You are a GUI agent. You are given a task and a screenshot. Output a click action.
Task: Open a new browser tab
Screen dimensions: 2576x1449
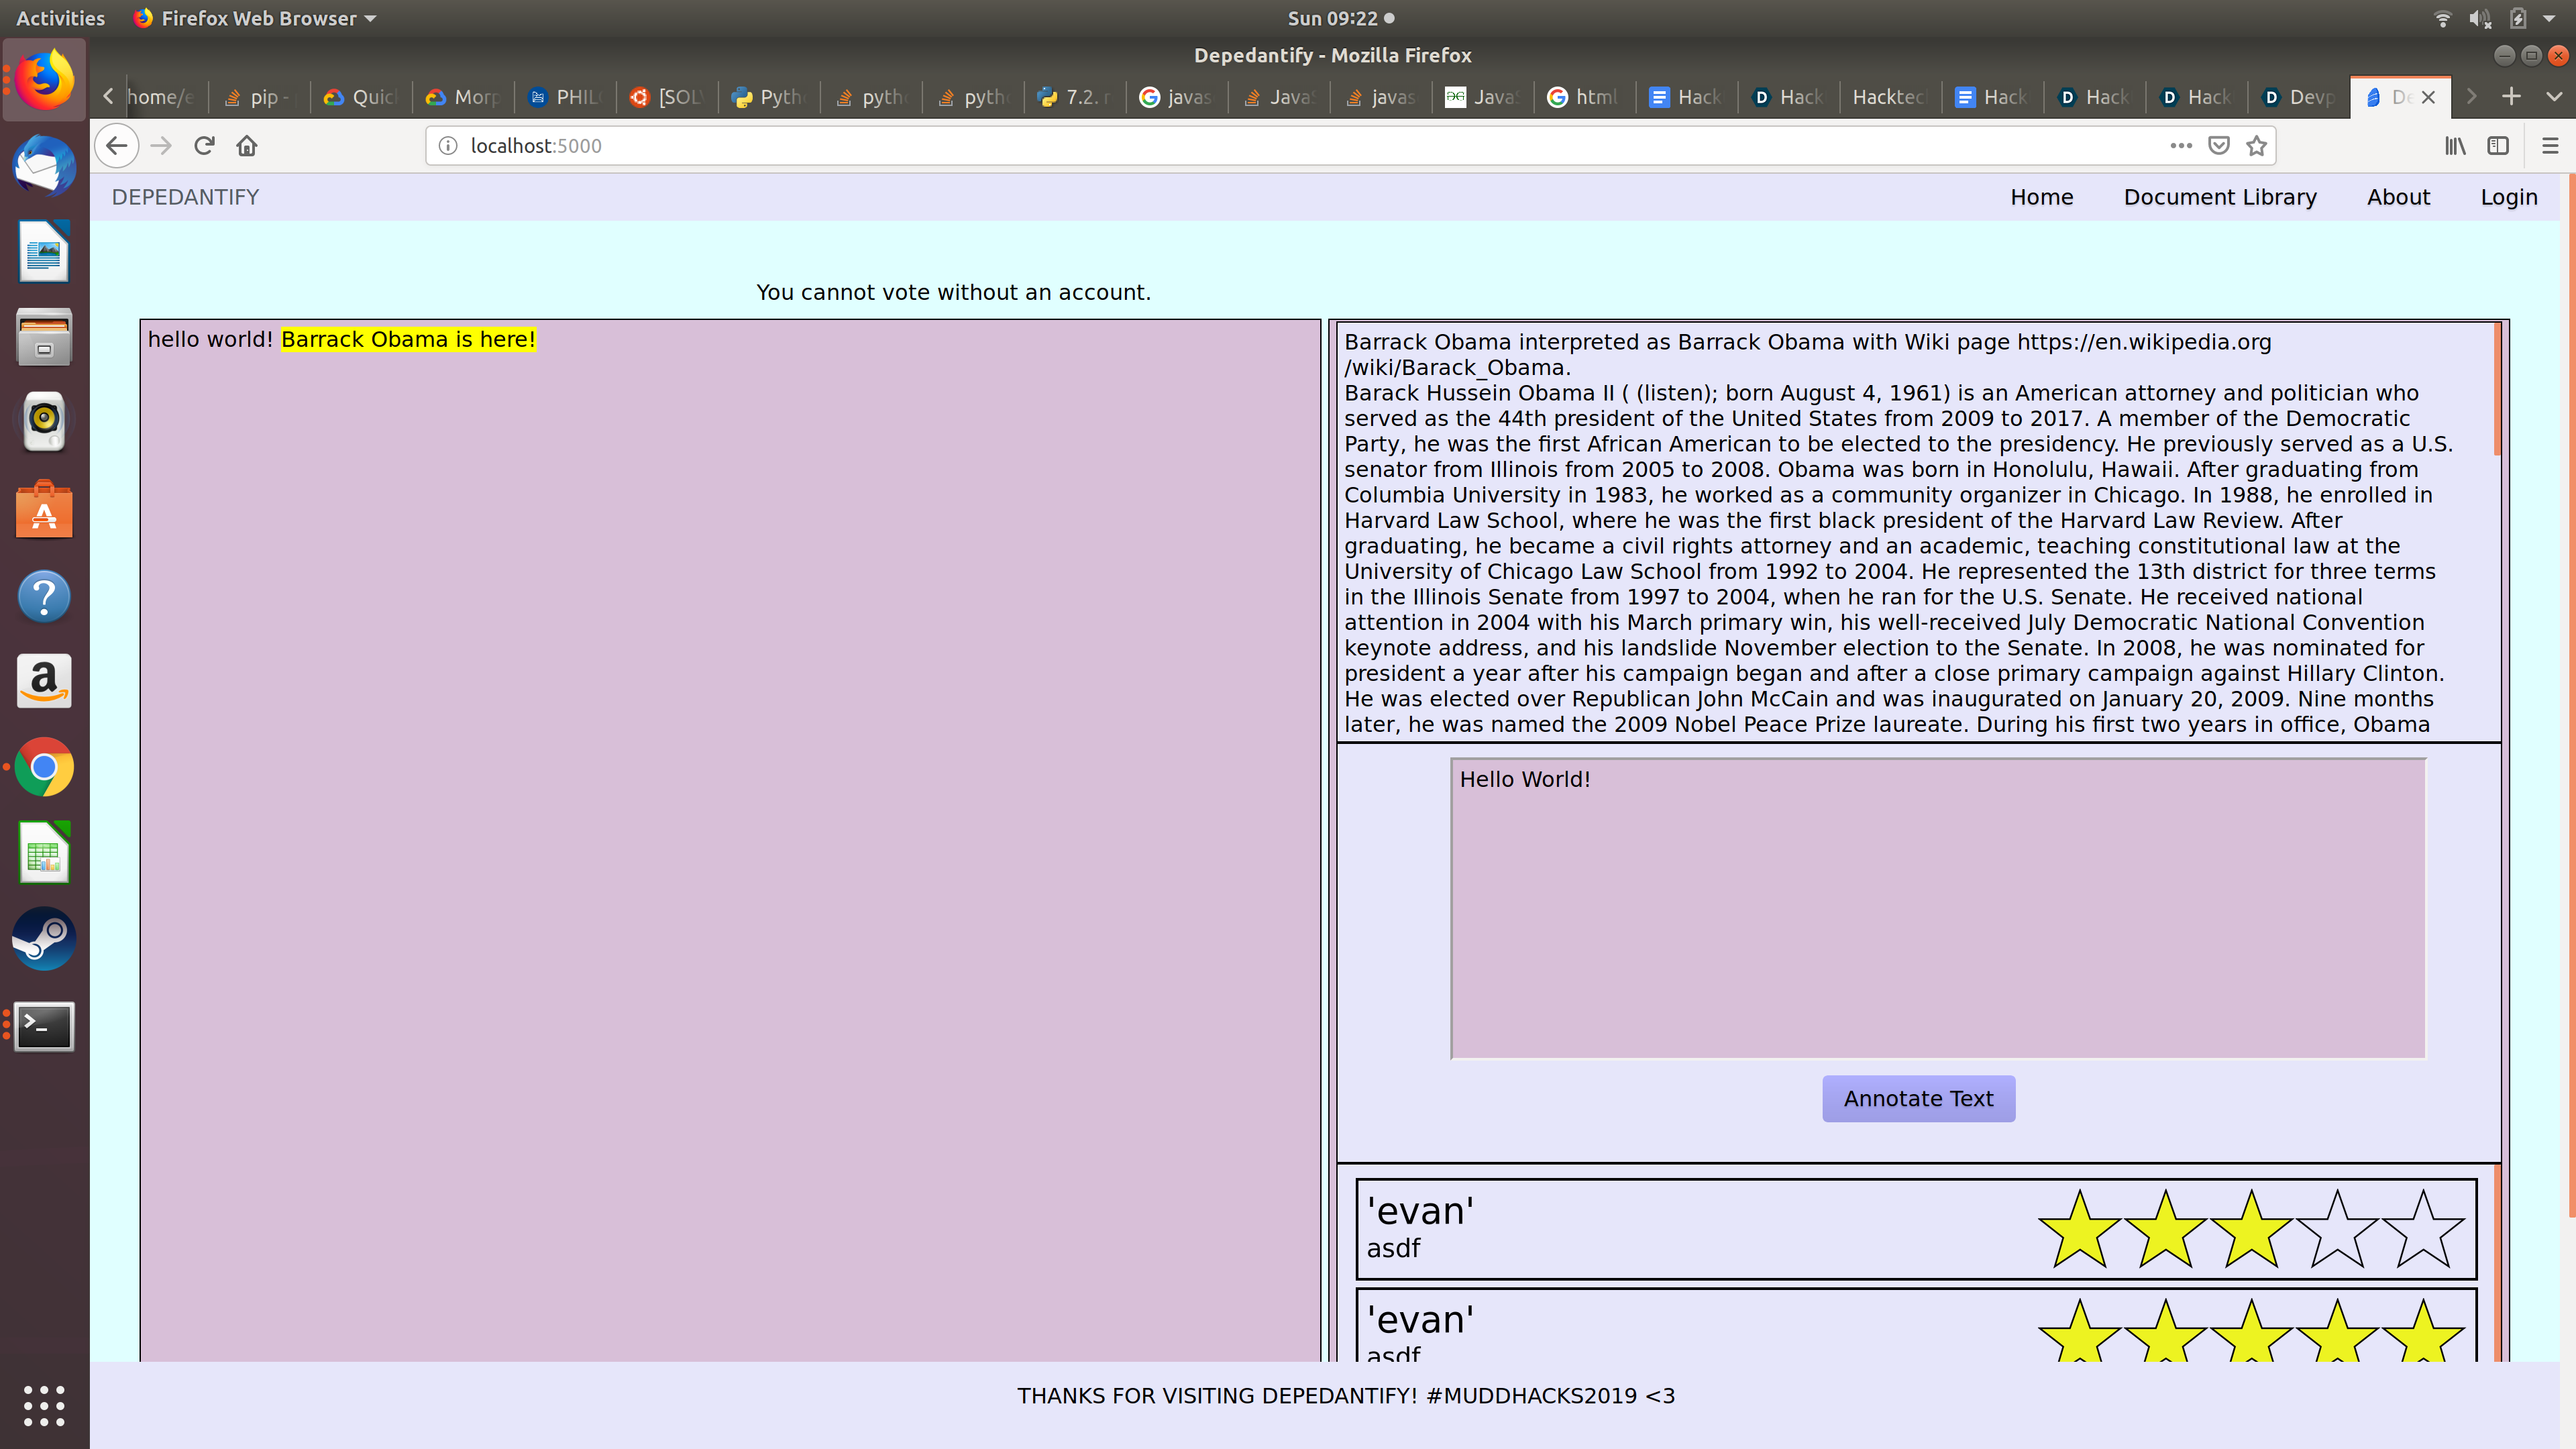[x=2511, y=96]
